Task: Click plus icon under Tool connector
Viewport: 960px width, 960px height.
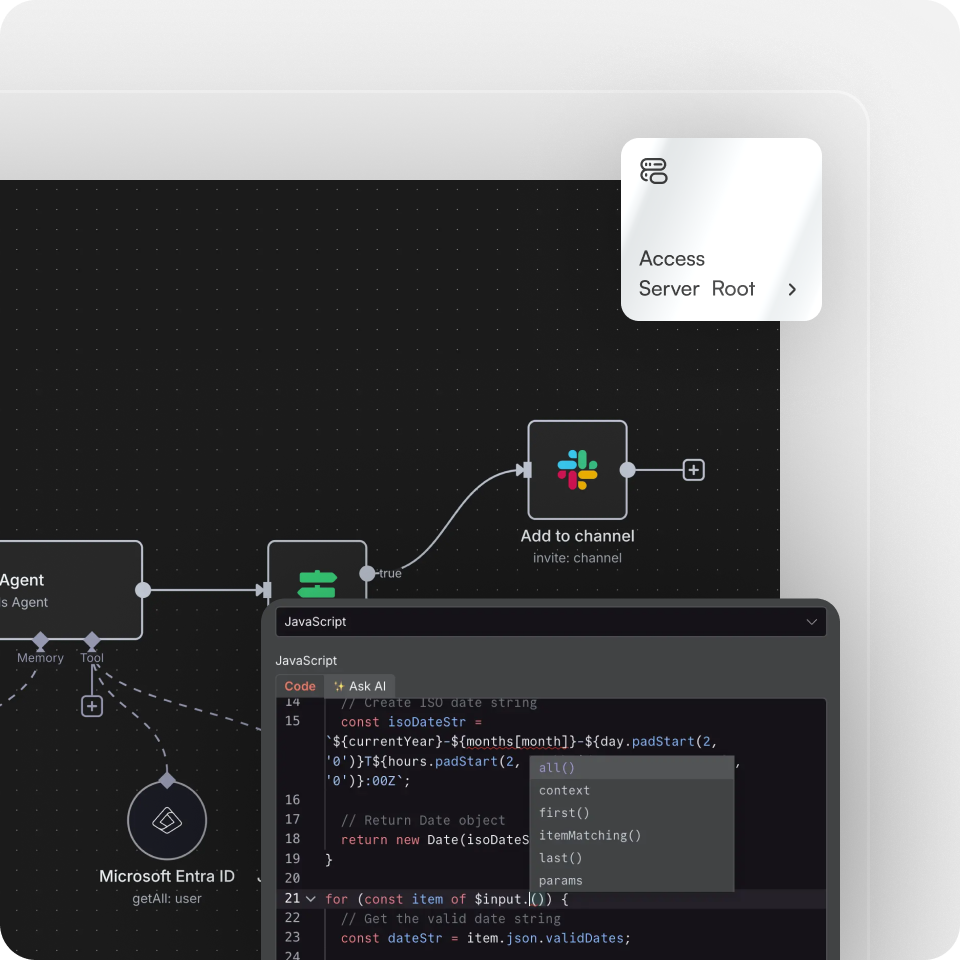Action: (92, 706)
